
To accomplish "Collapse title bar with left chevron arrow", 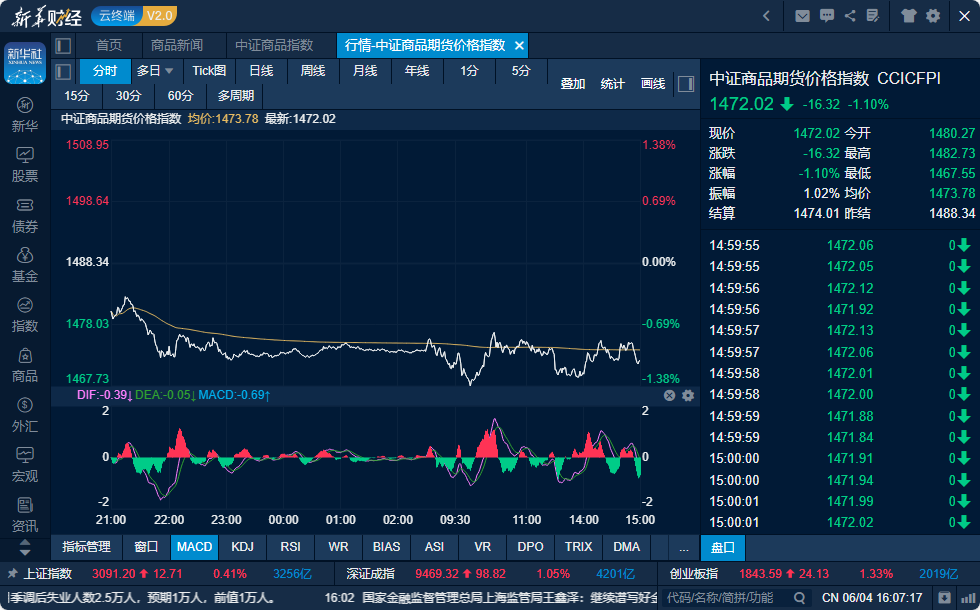I will click(x=766, y=16).
